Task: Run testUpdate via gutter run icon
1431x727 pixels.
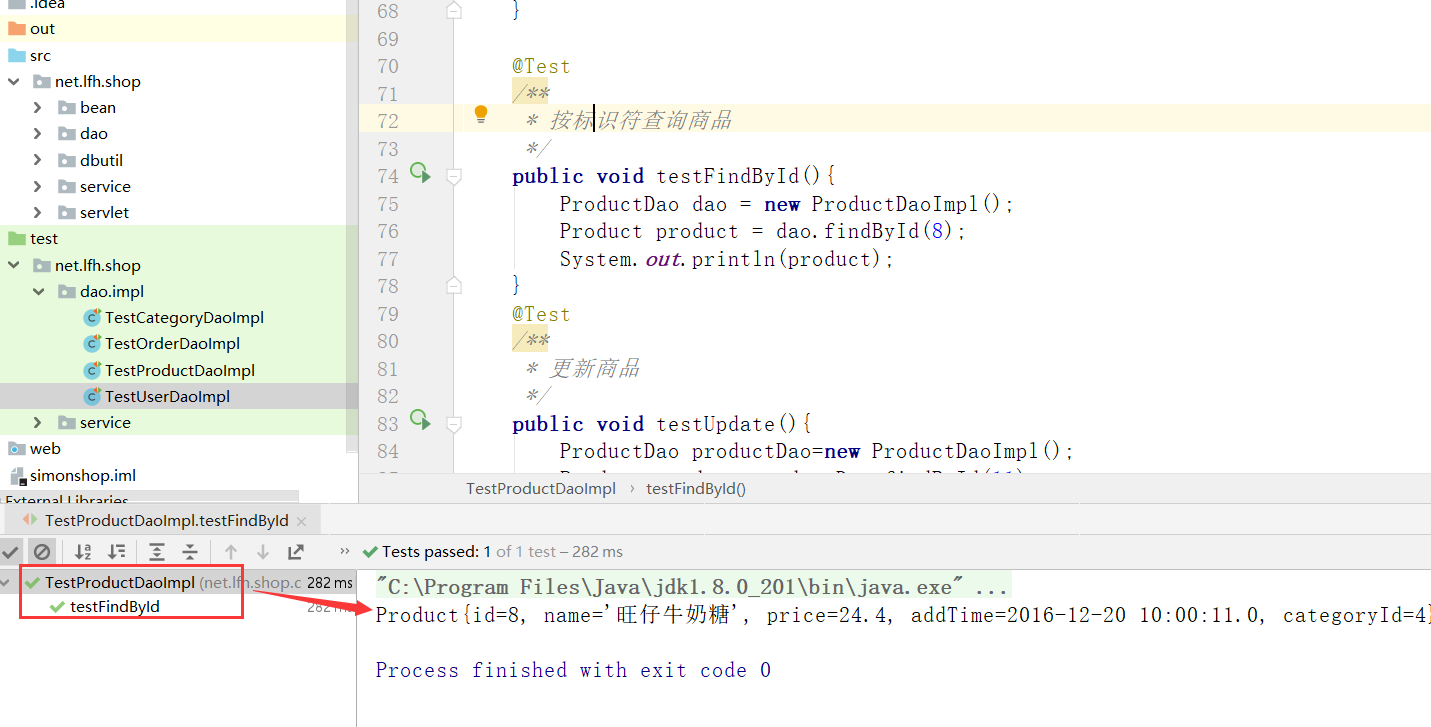Action: 420,420
